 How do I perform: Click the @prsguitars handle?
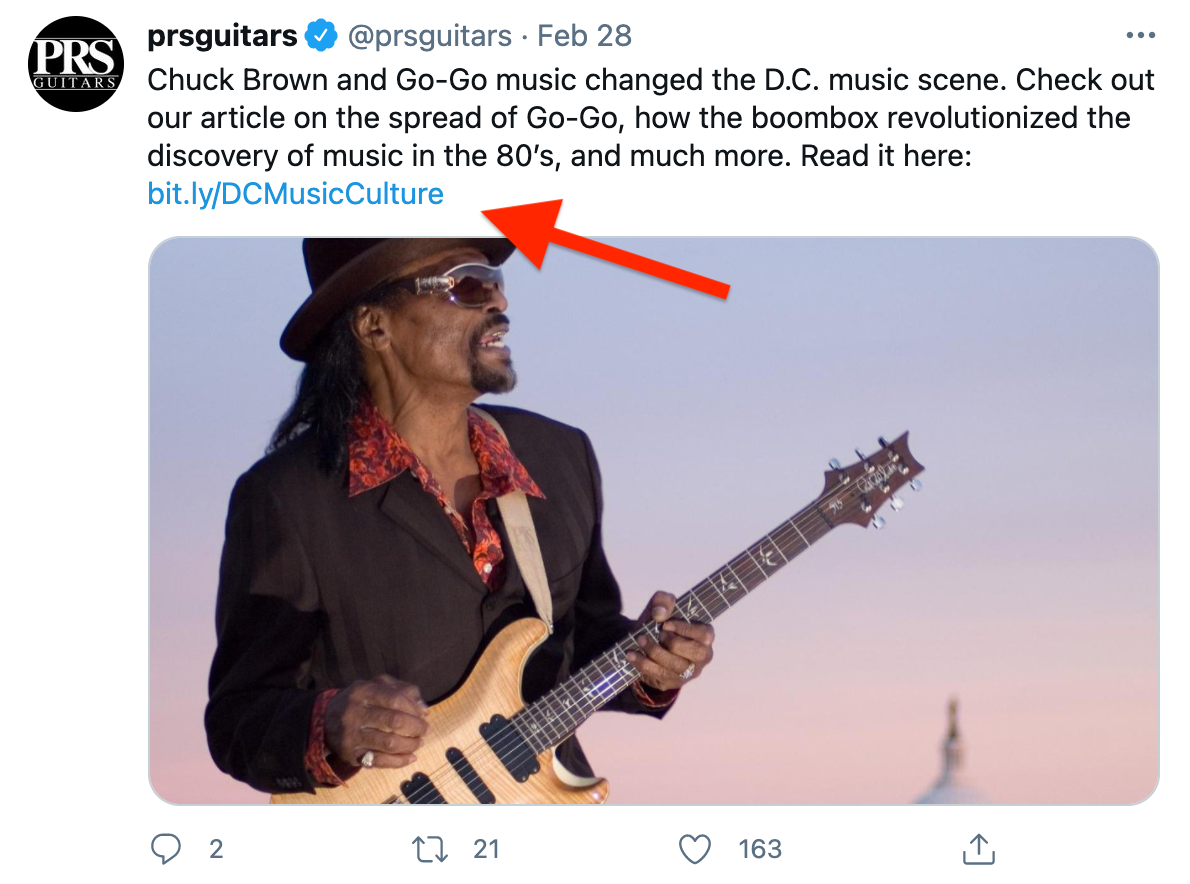click(x=429, y=36)
